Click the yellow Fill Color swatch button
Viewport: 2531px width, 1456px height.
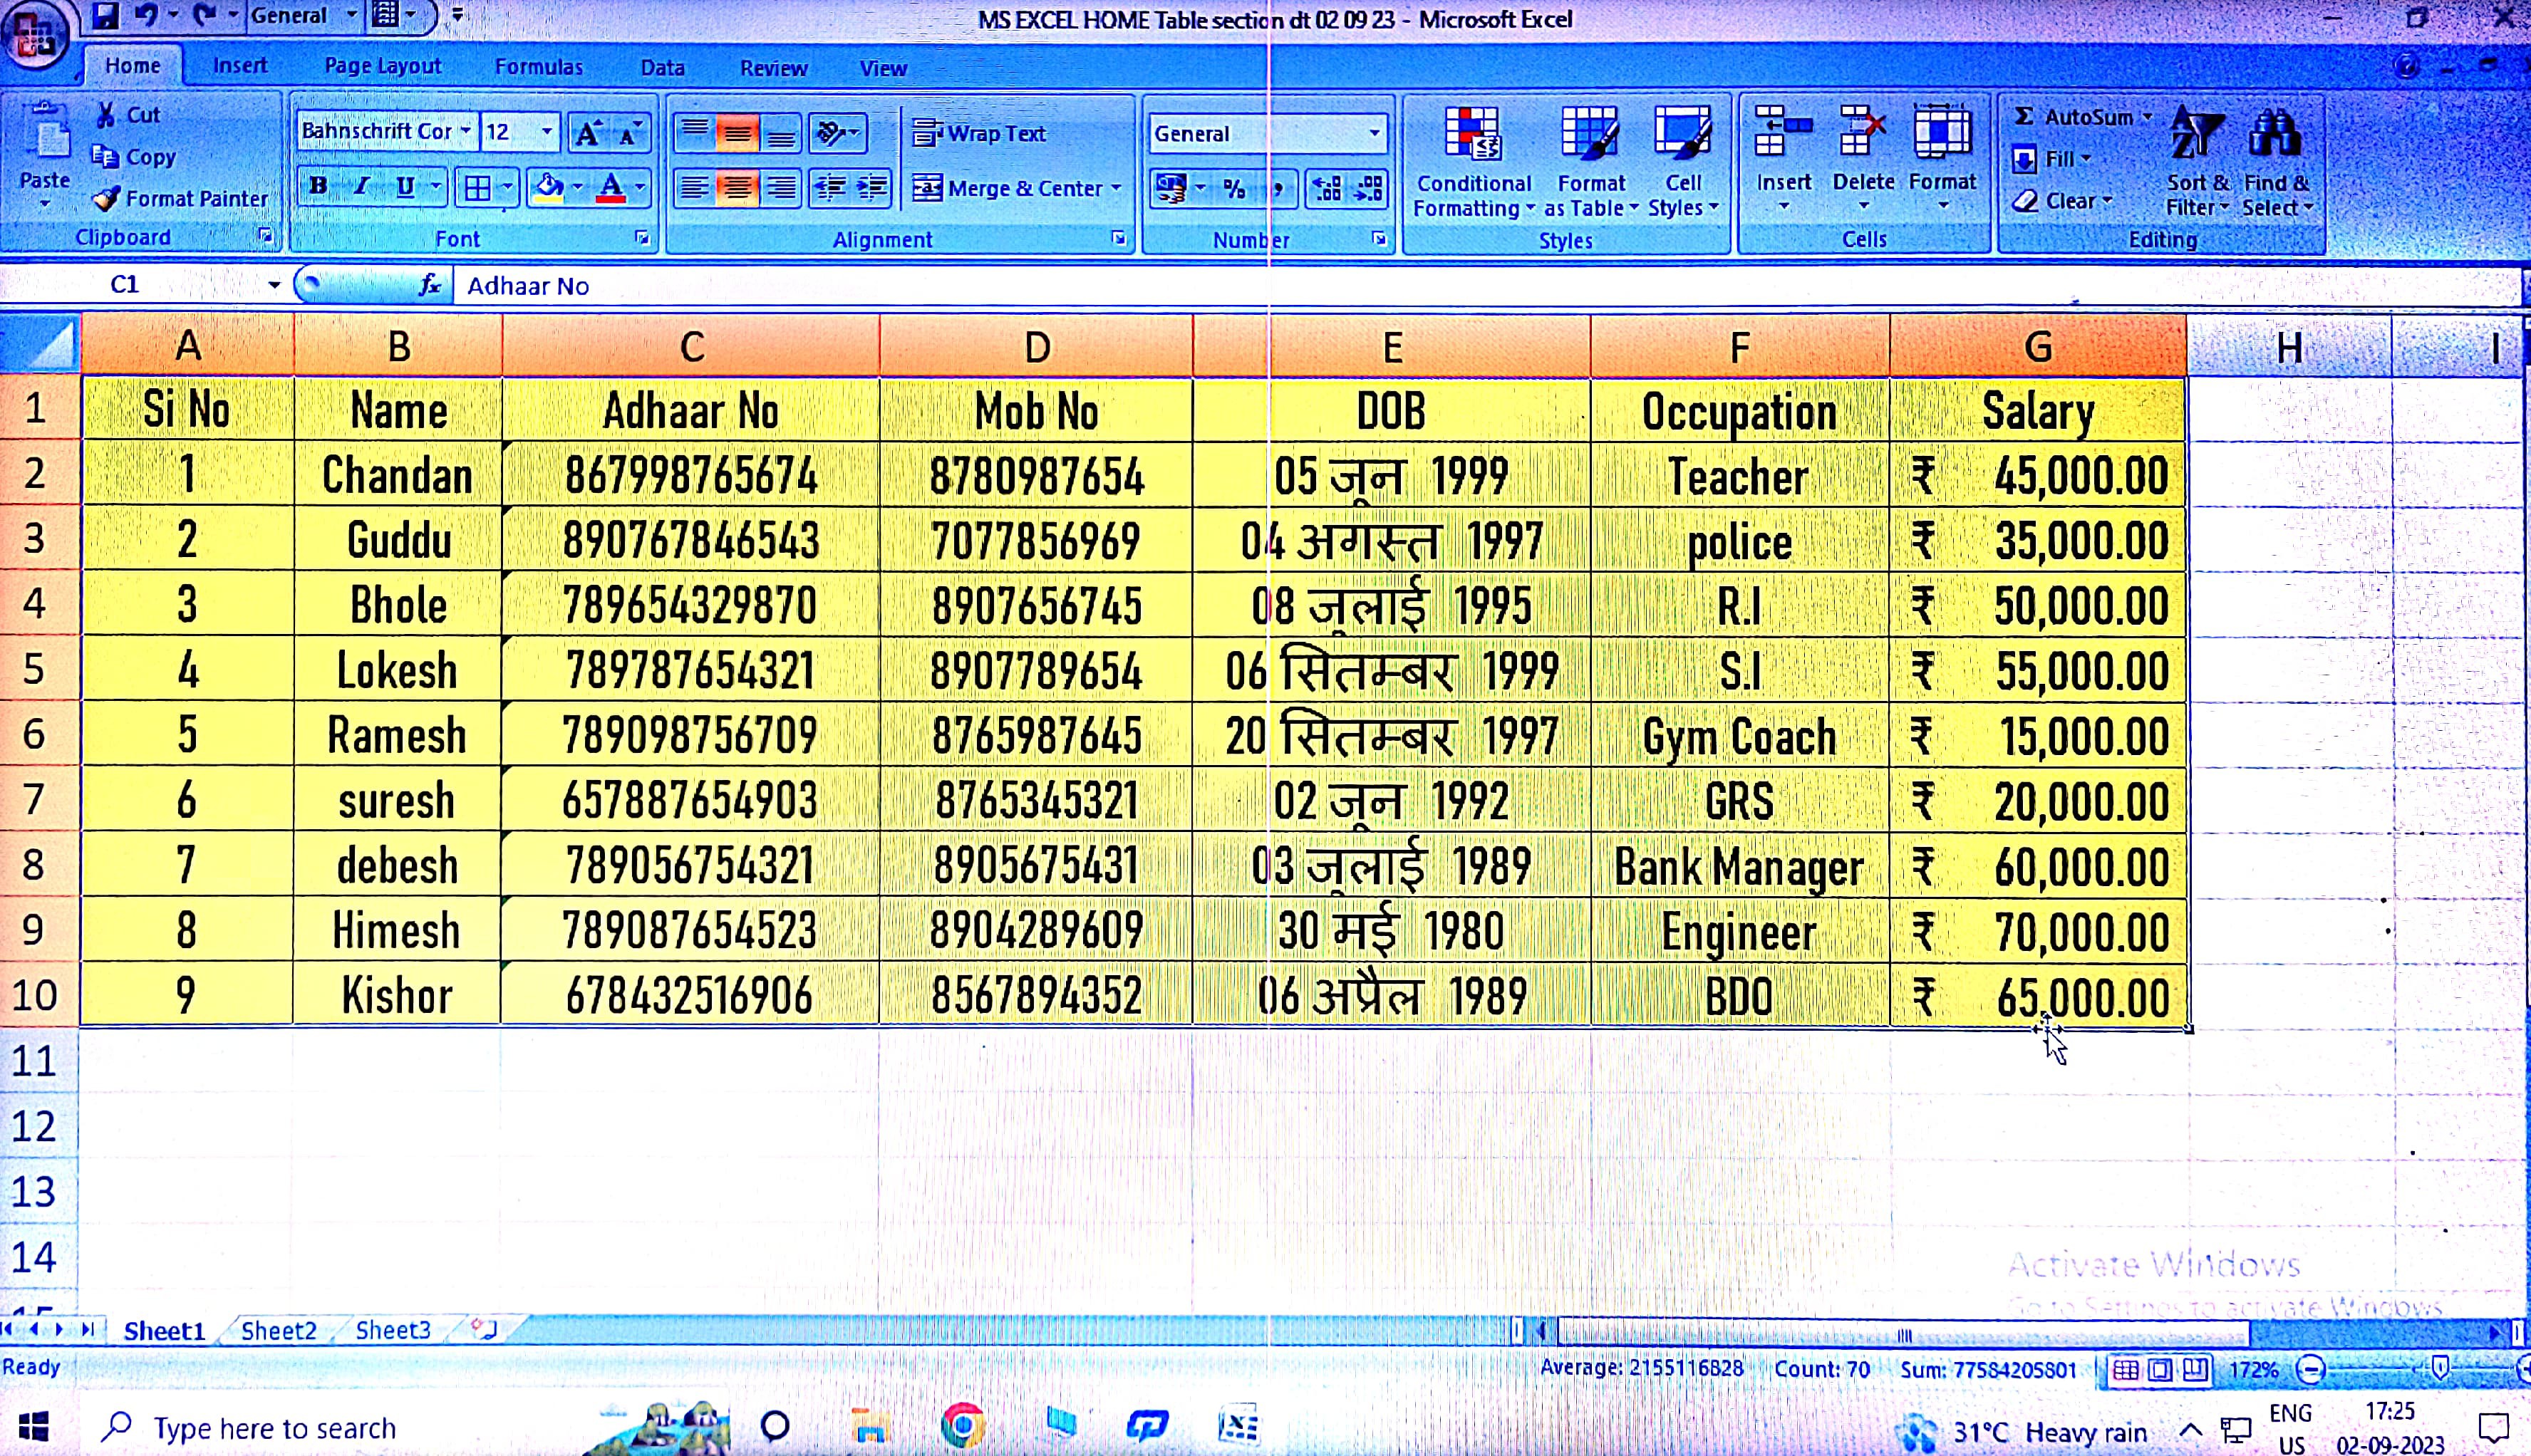point(548,187)
